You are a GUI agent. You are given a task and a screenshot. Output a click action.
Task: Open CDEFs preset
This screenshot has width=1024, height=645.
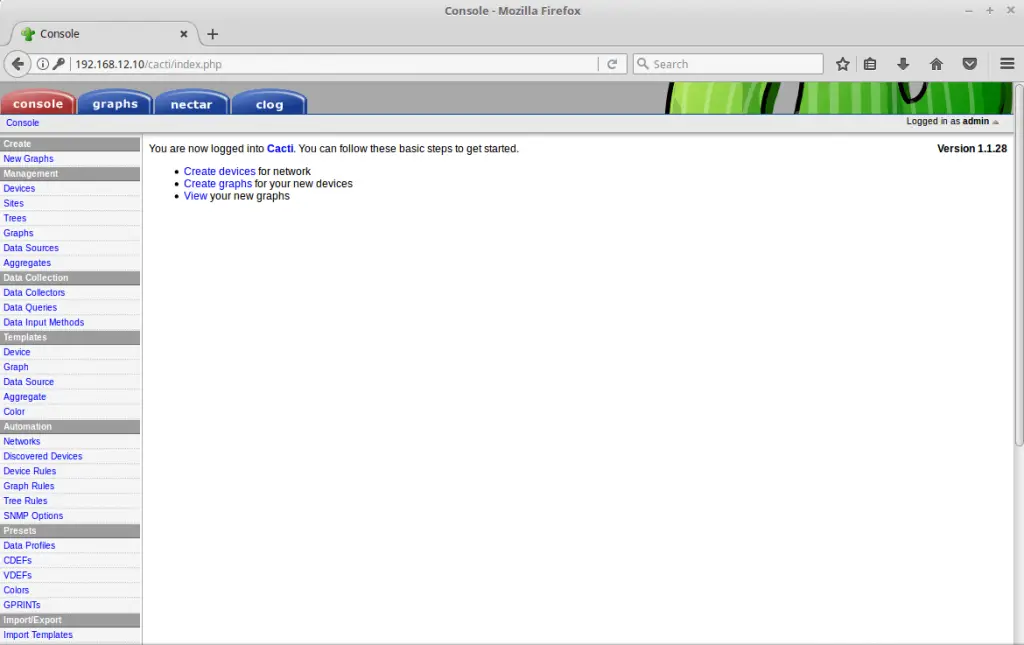(17, 561)
